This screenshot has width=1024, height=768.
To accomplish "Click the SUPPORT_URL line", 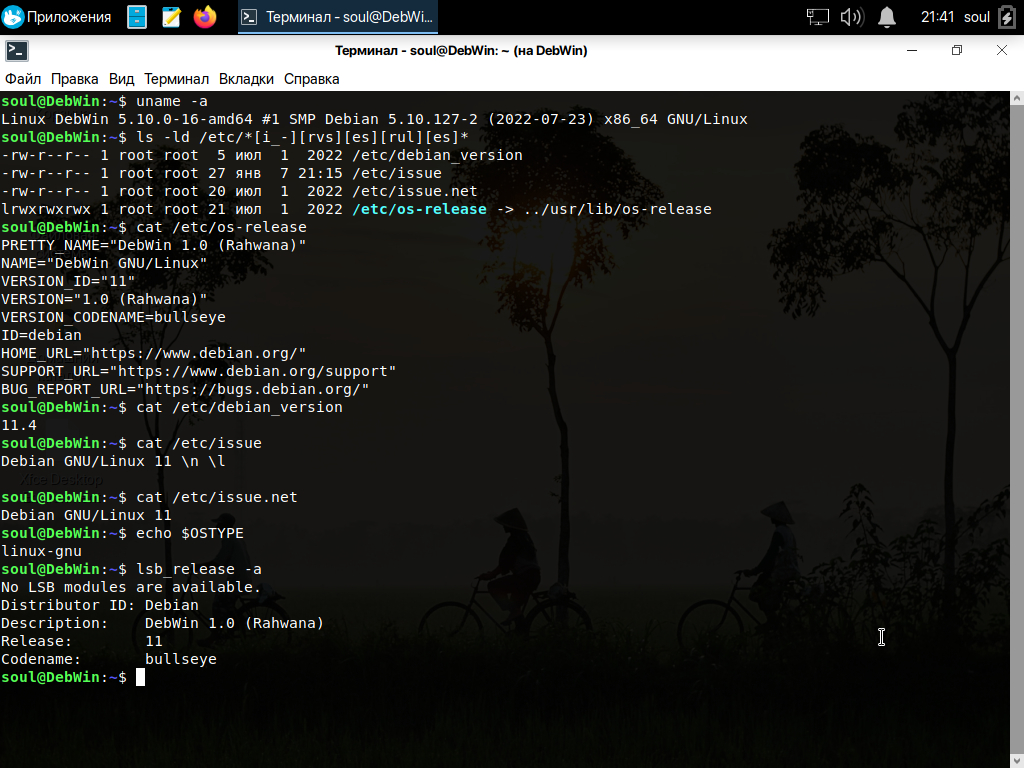I will coord(199,371).
